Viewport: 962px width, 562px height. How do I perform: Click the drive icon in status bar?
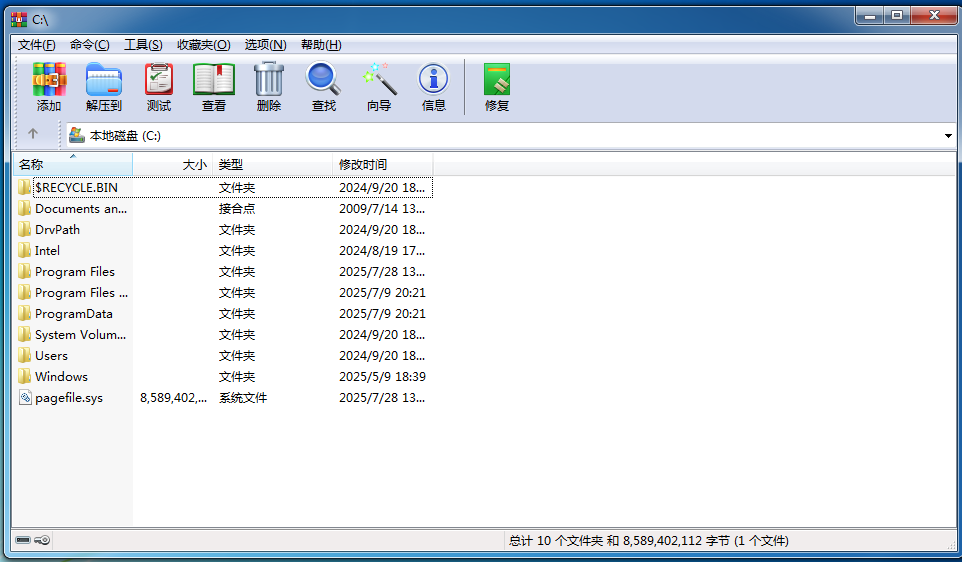click(23, 541)
